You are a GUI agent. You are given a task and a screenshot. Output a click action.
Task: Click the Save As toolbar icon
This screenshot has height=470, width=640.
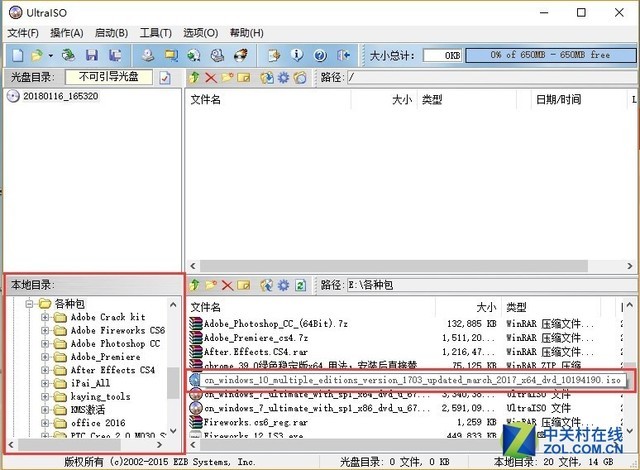coord(115,55)
